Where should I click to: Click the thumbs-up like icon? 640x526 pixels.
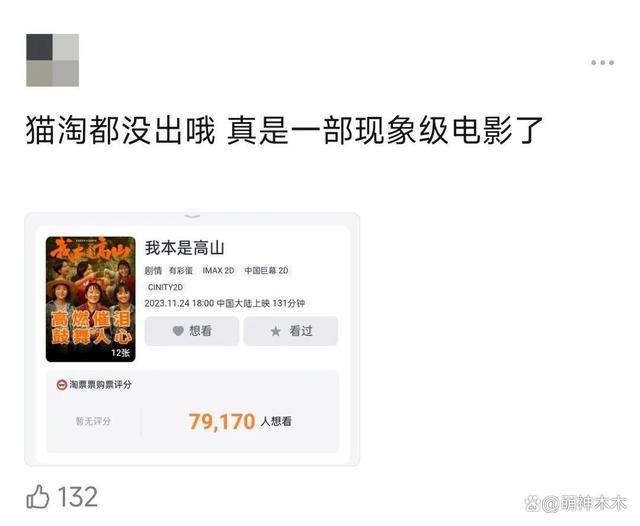[38, 497]
